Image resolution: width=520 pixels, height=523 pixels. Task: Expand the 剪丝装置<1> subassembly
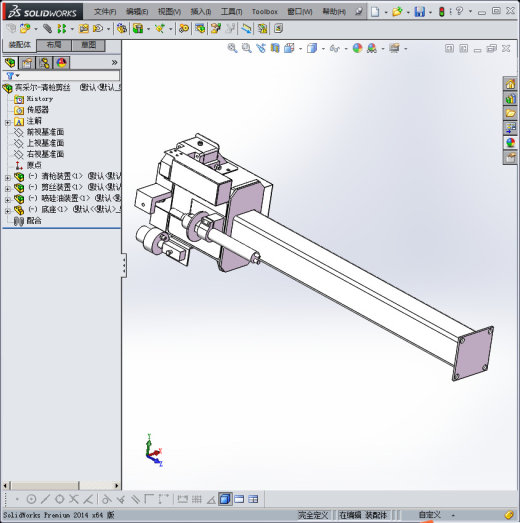[x=8, y=189]
